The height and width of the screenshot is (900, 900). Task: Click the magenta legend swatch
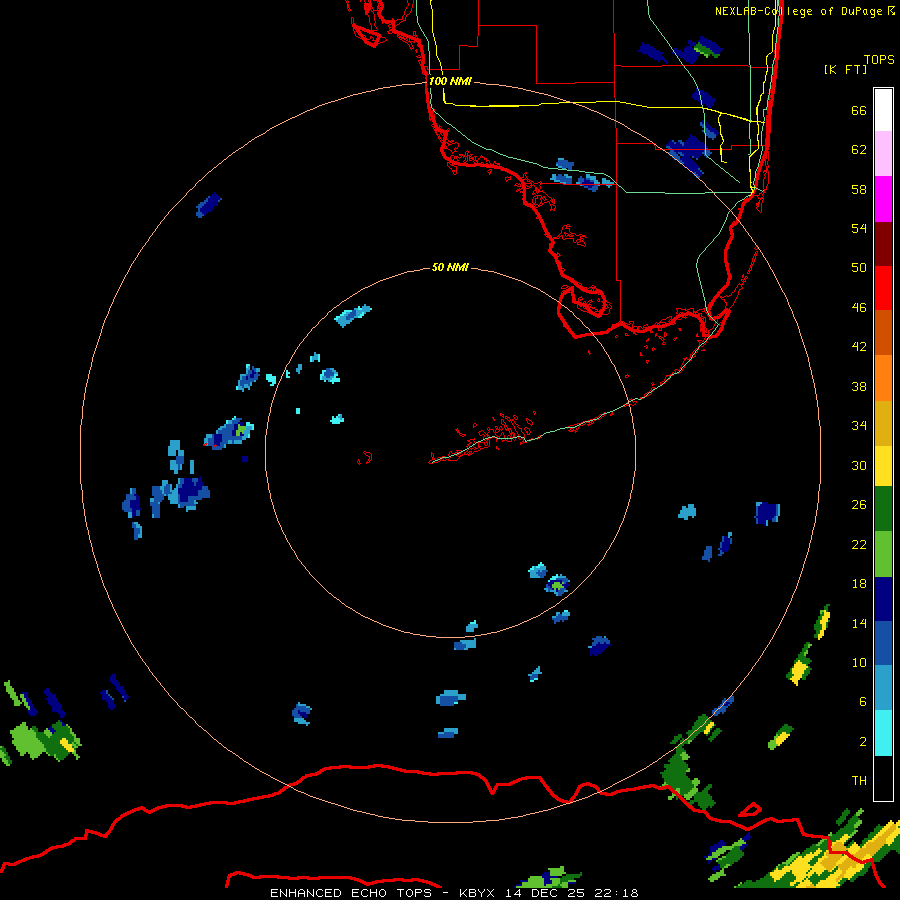click(x=883, y=199)
